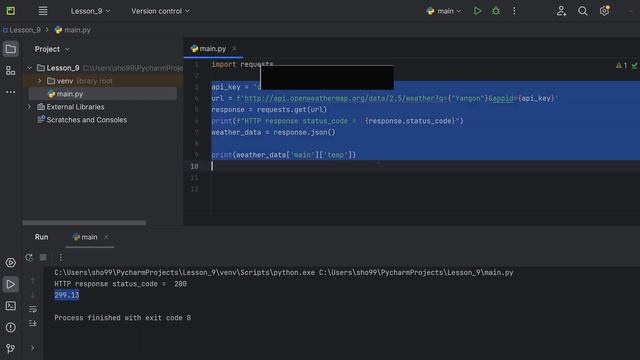Start debugging with the bug icon
Screen dimensions: 640x360
(496, 11)
